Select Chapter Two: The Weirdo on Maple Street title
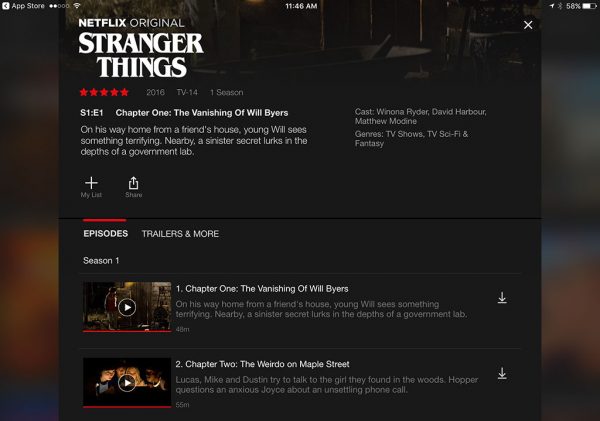 coord(262,364)
